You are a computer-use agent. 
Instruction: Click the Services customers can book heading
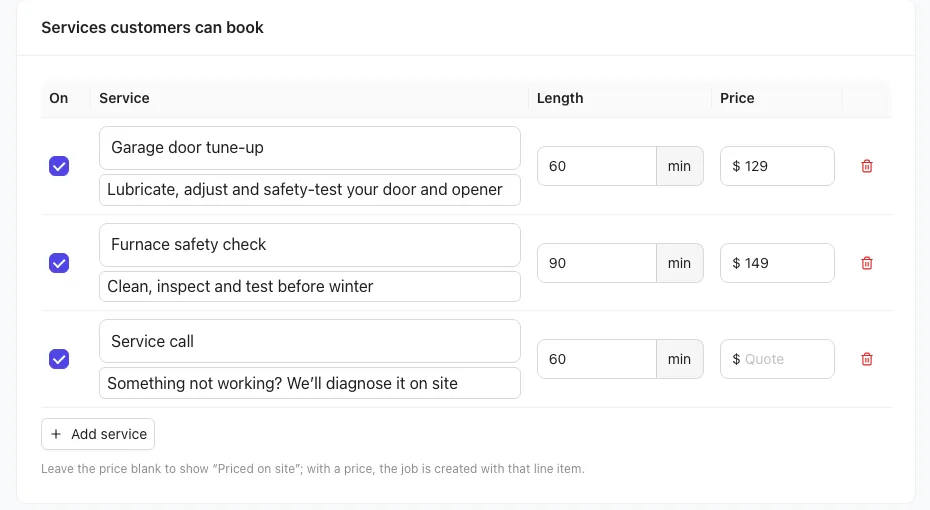[152, 28]
